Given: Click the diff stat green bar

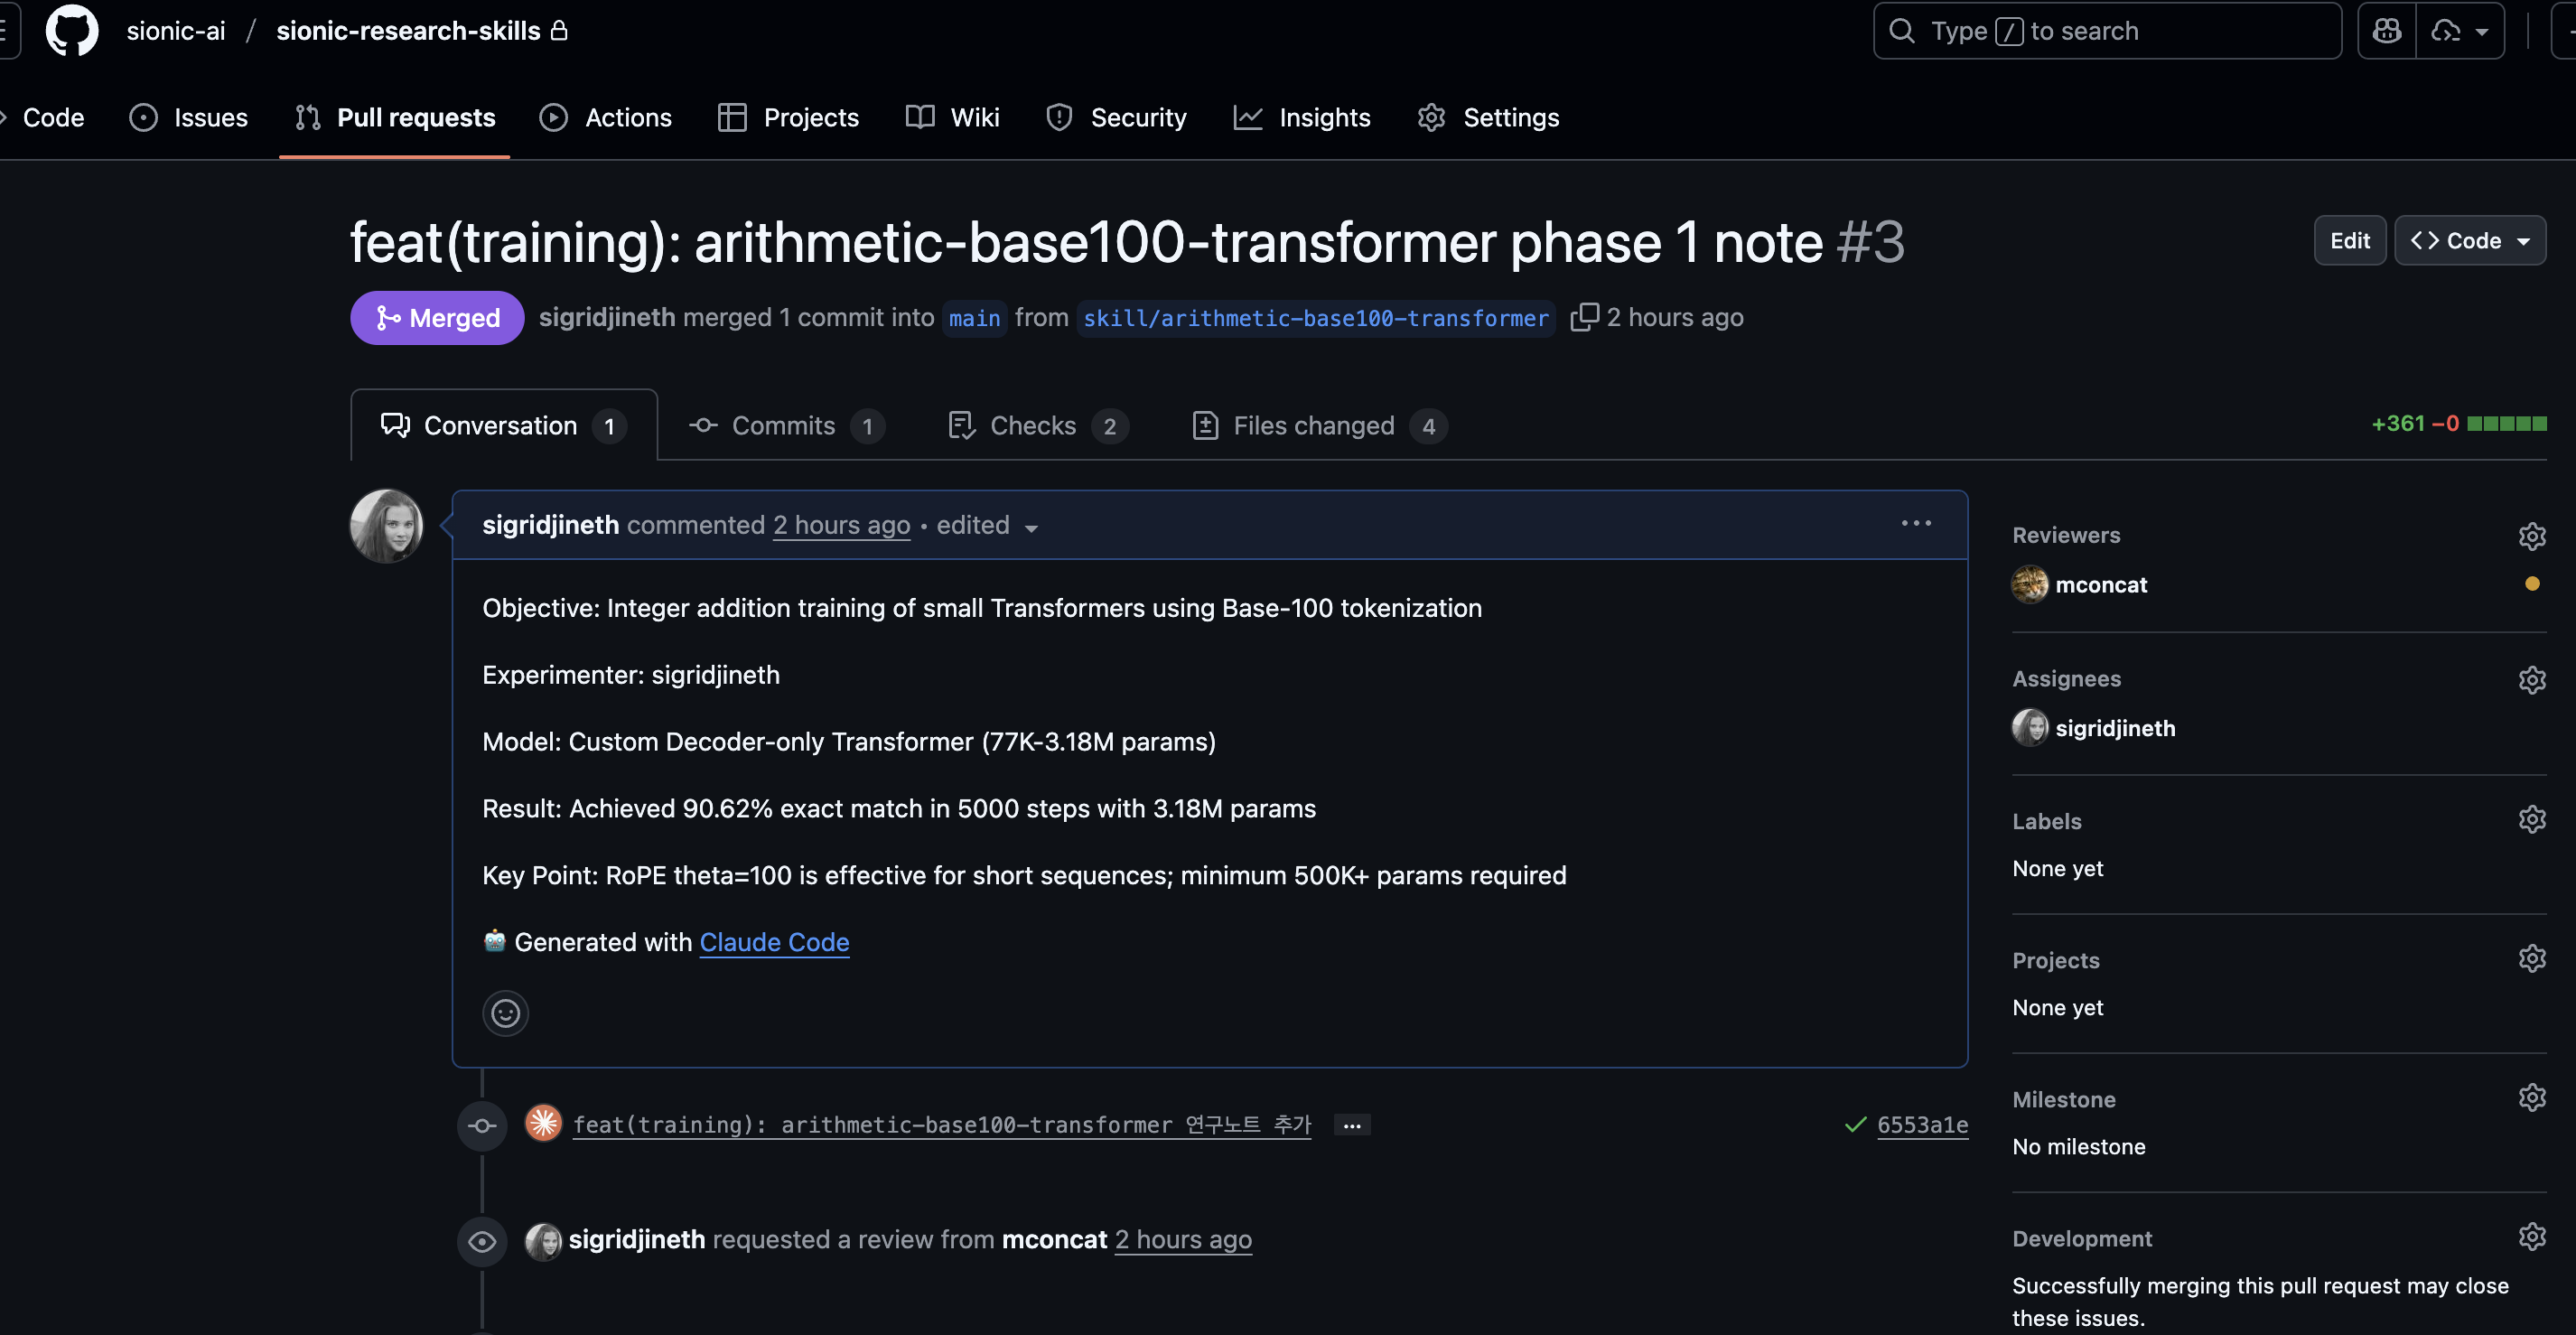Looking at the screenshot, I should click(2506, 424).
